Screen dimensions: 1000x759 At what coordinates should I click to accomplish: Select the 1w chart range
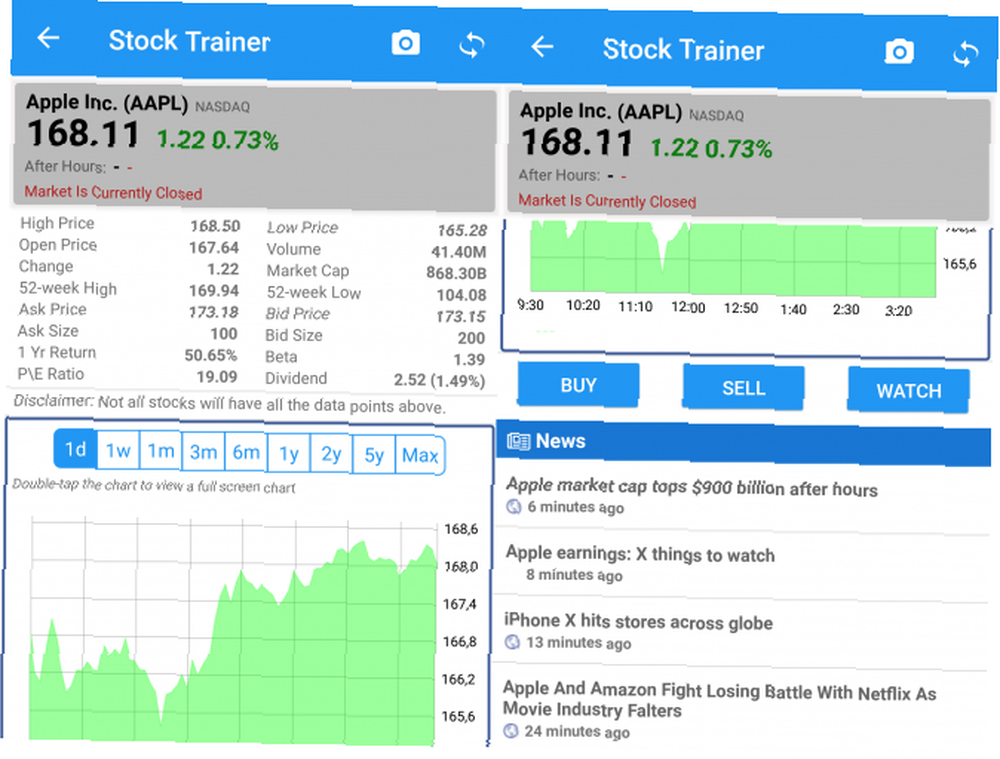(118, 450)
